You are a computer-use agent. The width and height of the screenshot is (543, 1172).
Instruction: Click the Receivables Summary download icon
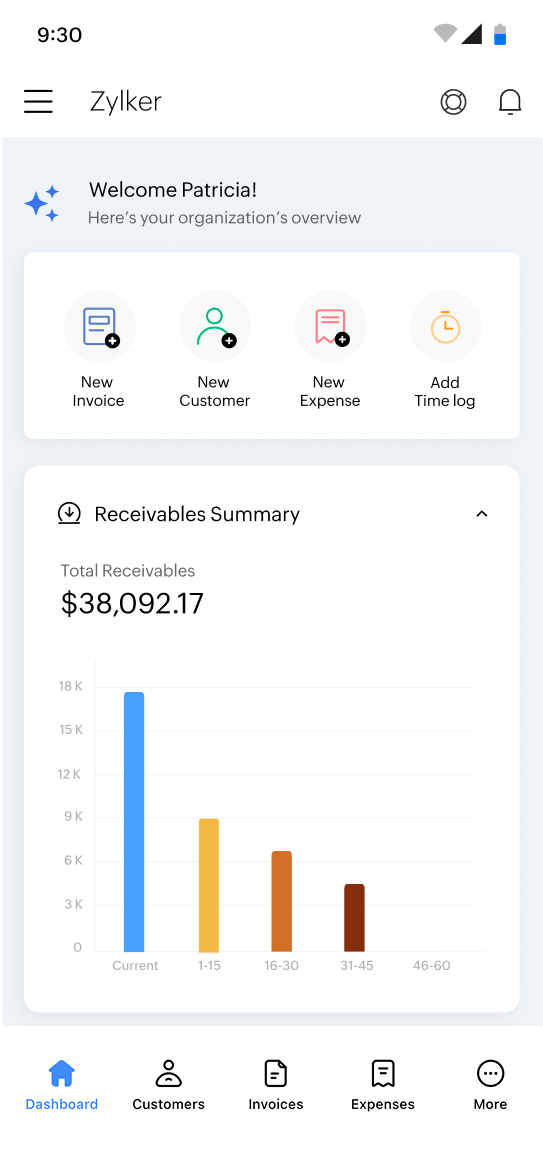click(70, 513)
